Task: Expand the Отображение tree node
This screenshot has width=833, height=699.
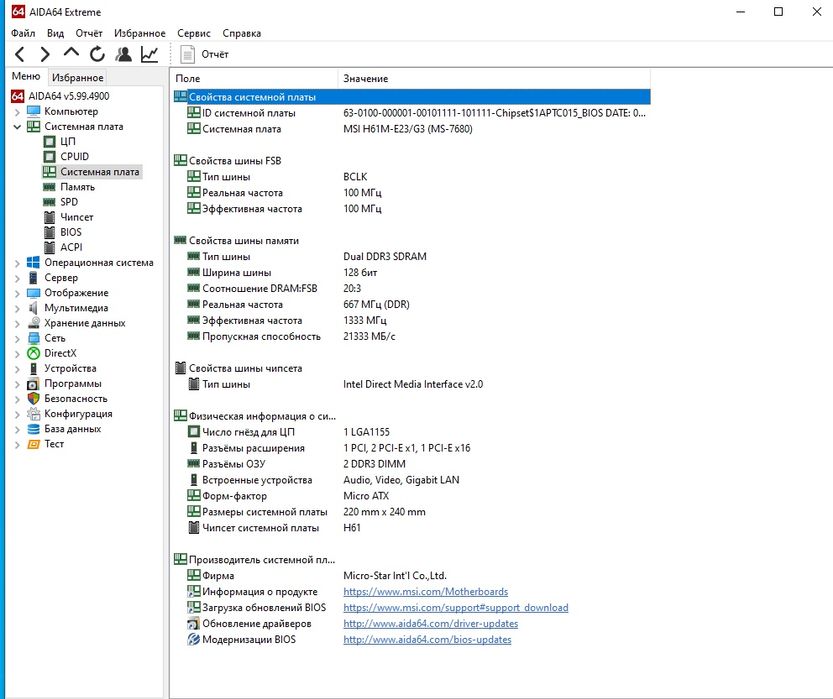Action: [17, 293]
